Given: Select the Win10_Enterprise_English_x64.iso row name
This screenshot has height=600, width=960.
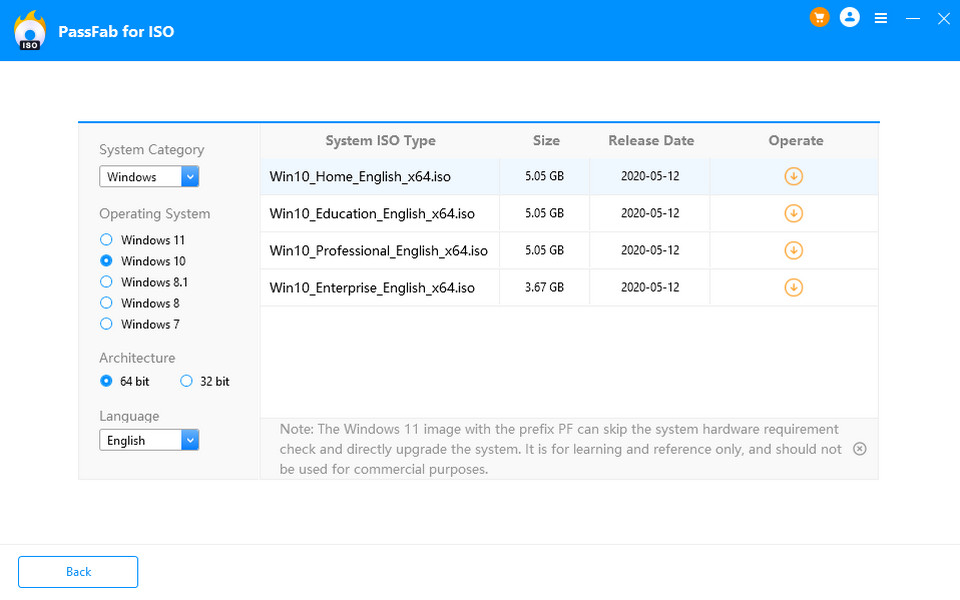Looking at the screenshot, I should point(372,288).
